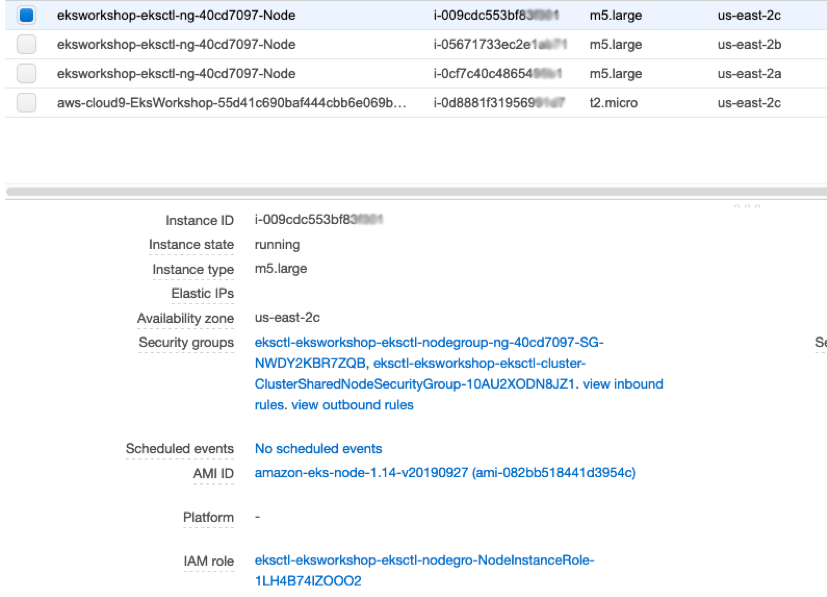
Task: Select checkbox for the us-east-2b node
Action: (27, 44)
